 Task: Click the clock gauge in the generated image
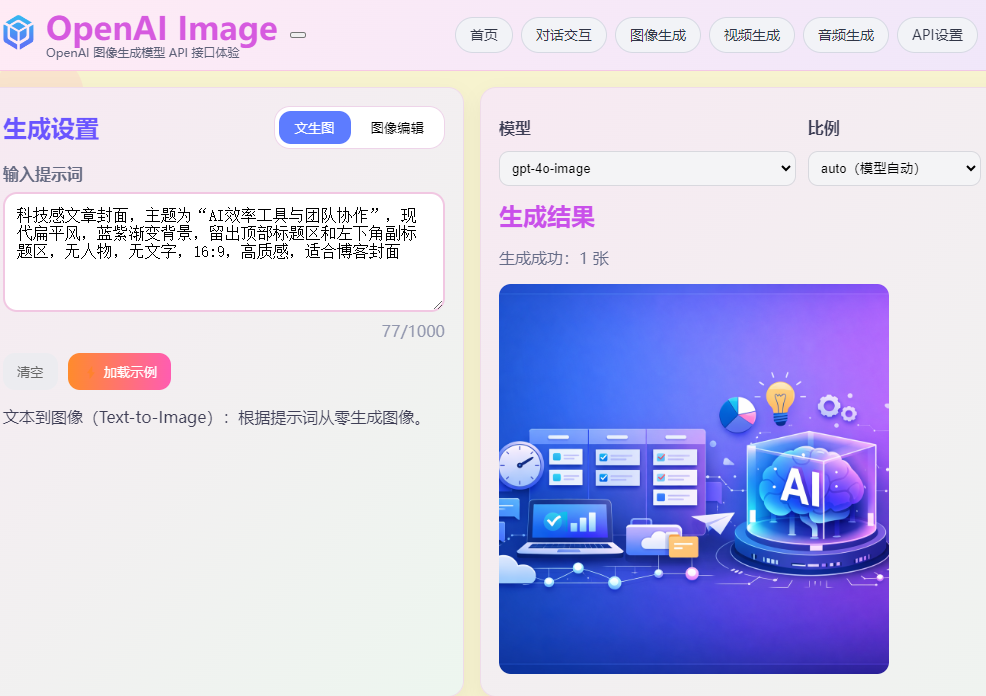tap(520, 466)
